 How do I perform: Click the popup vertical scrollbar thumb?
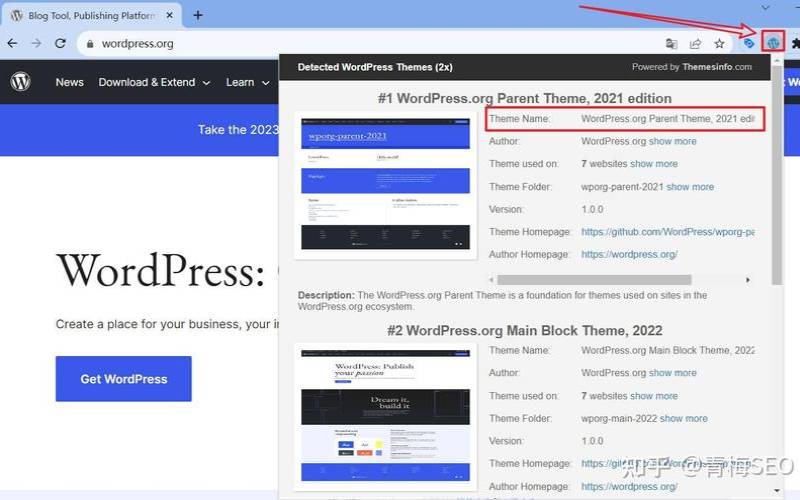[x=777, y=173]
